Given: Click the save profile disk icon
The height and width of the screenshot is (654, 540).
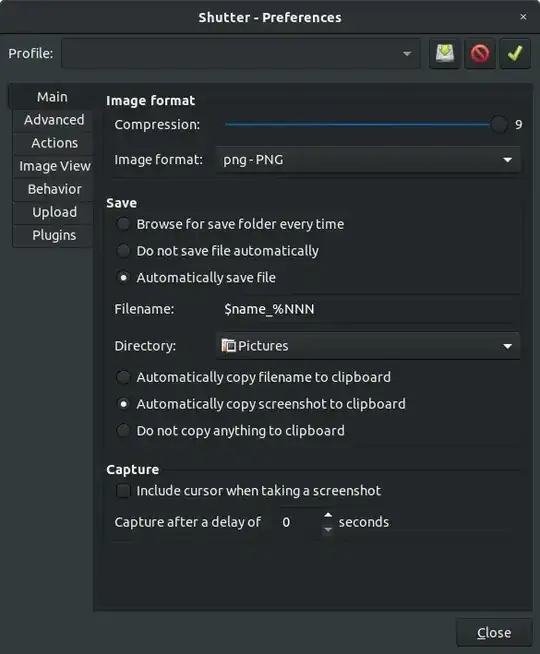Looking at the screenshot, I should (x=445, y=53).
